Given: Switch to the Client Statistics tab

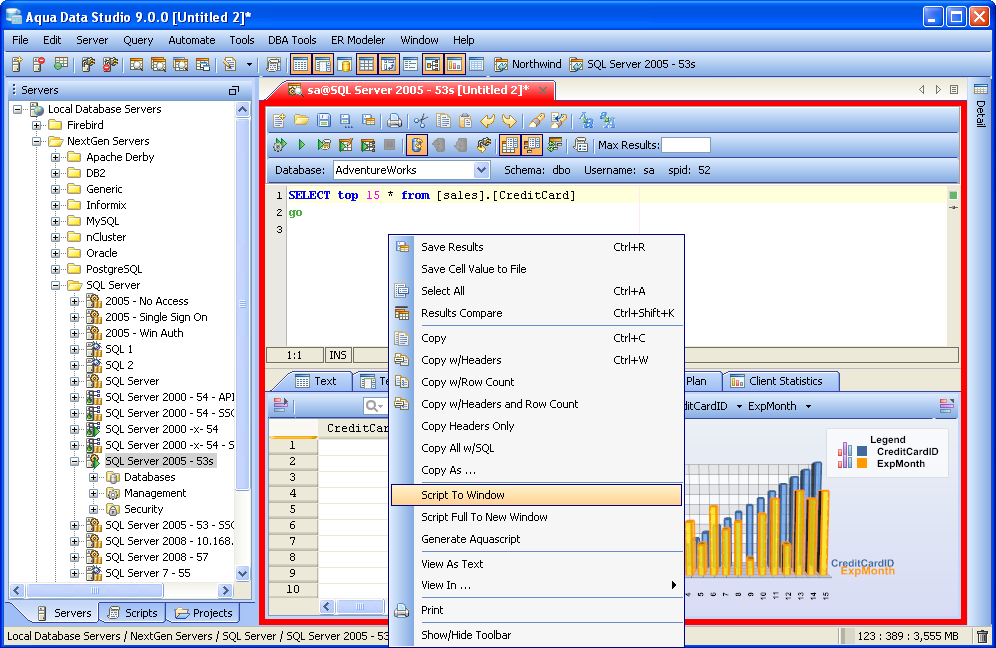Looking at the screenshot, I should (781, 381).
